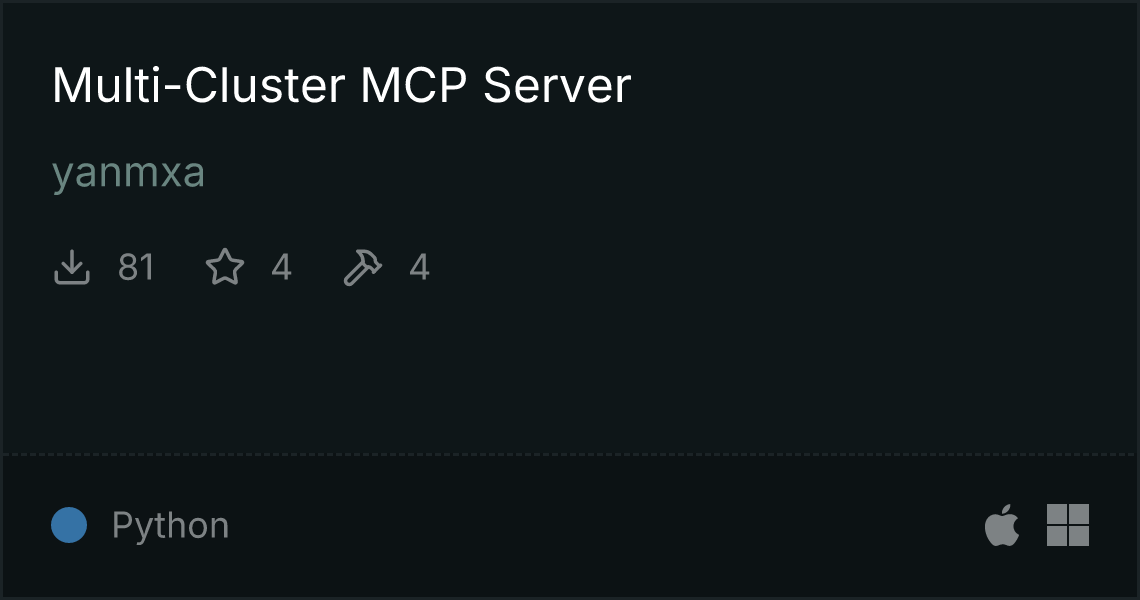Open the Multi-Cluster MCP Server title
This screenshot has height=600, width=1140.
click(x=342, y=85)
